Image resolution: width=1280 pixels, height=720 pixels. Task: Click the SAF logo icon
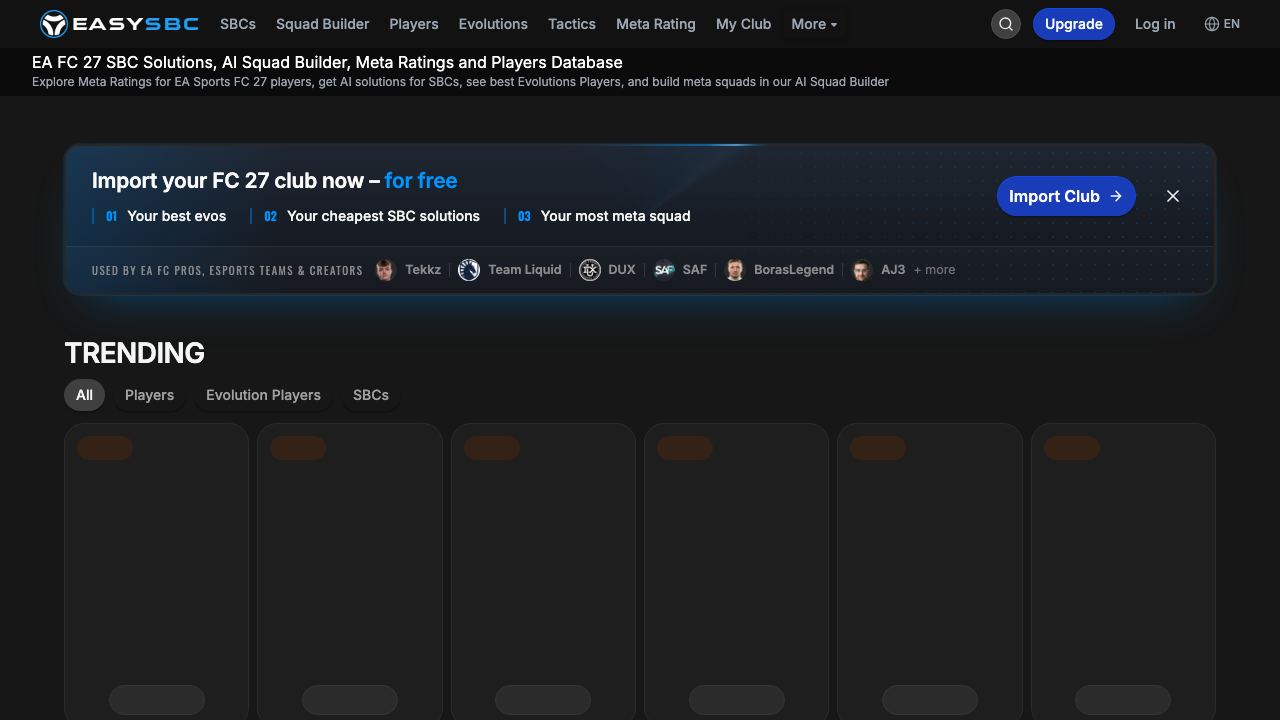(x=664, y=270)
